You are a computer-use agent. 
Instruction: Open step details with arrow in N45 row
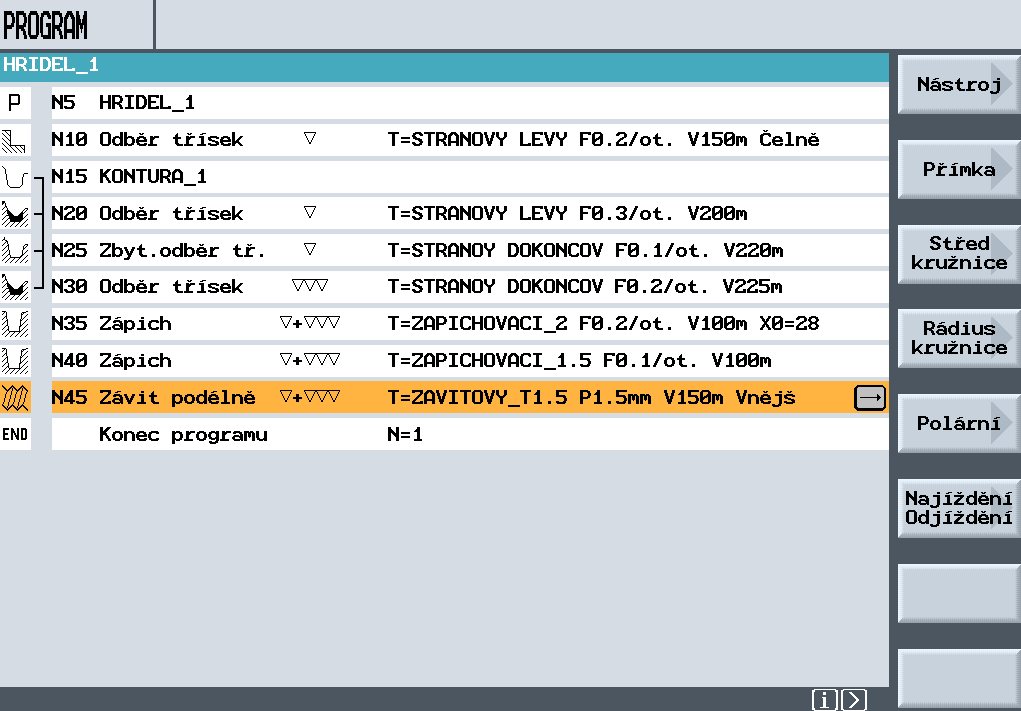coord(870,397)
